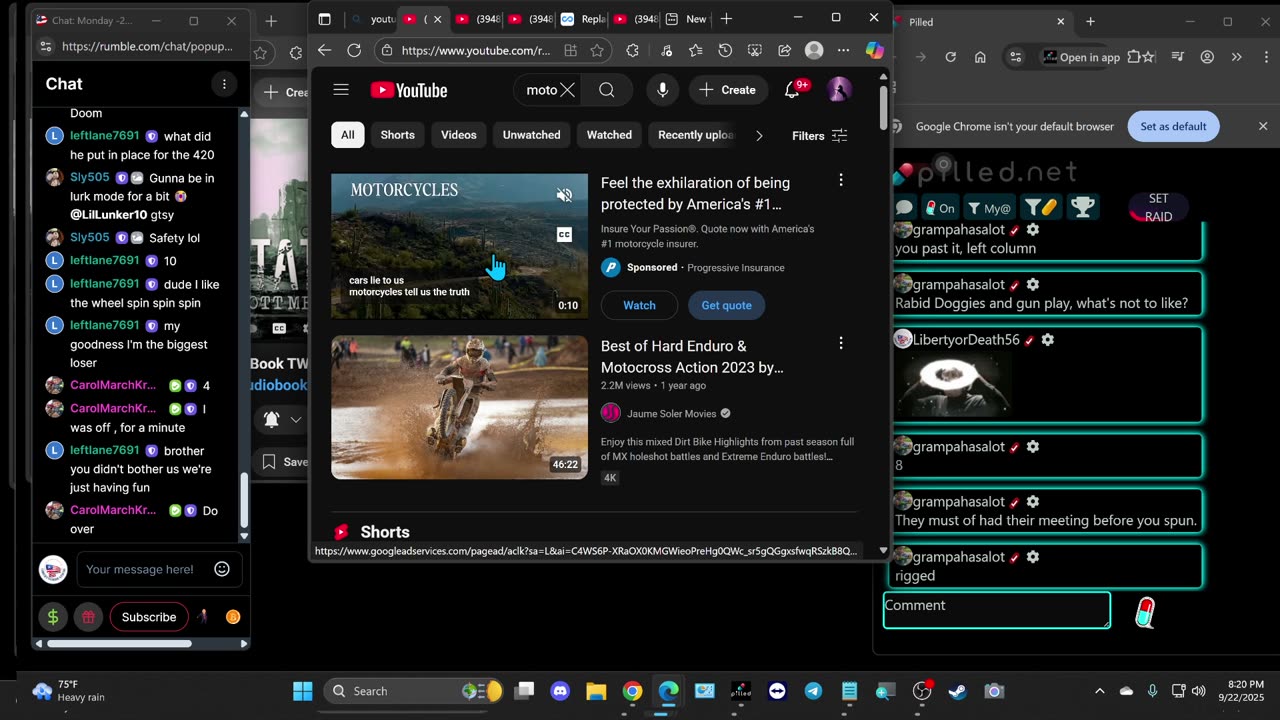The height and width of the screenshot is (720, 1280).
Task: Toggle the pill On switch
Action: click(x=940, y=208)
